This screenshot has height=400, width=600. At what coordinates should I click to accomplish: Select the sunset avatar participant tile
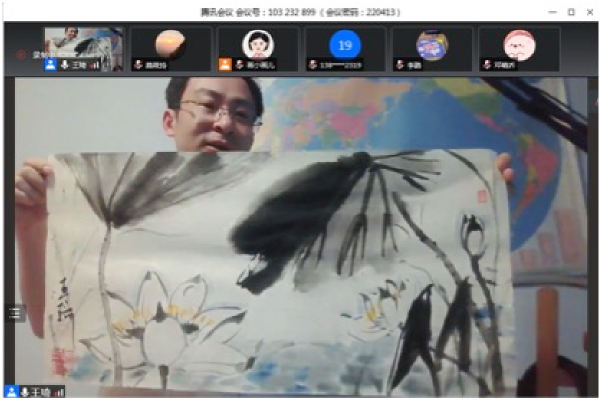[171, 49]
